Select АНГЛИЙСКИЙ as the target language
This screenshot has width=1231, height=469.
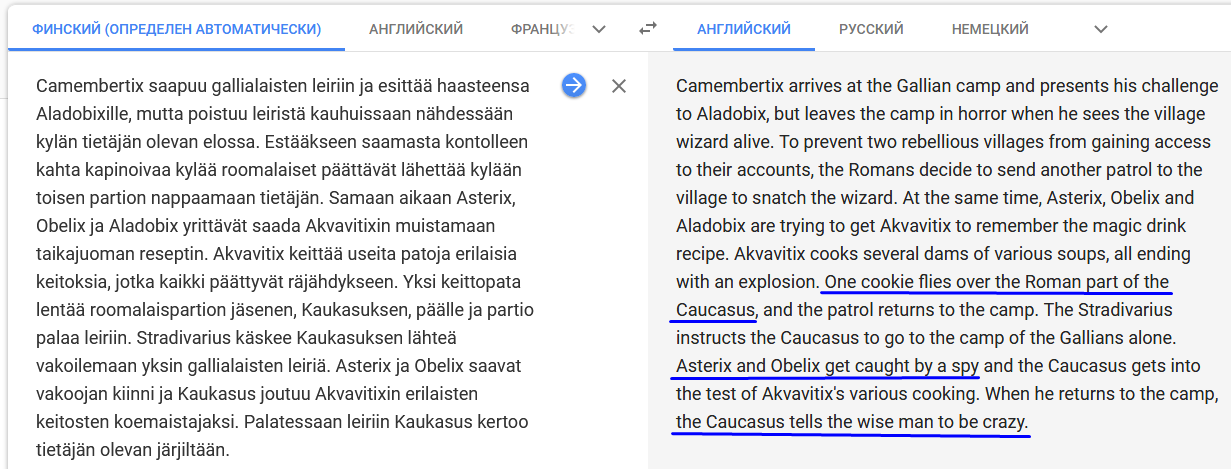[x=744, y=29]
